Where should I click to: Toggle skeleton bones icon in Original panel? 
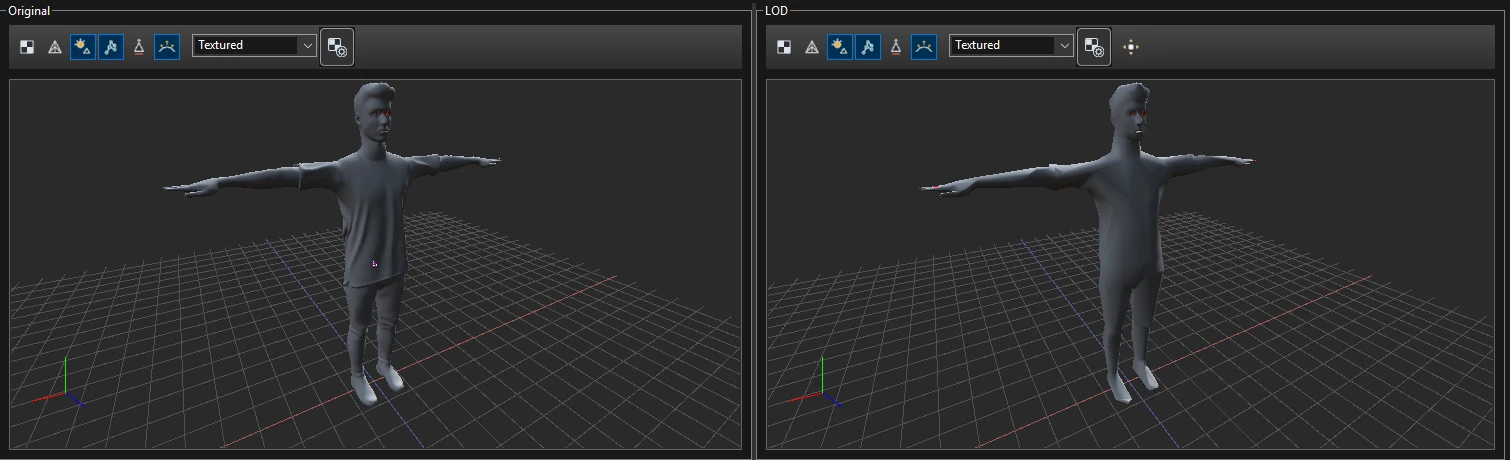click(111, 47)
